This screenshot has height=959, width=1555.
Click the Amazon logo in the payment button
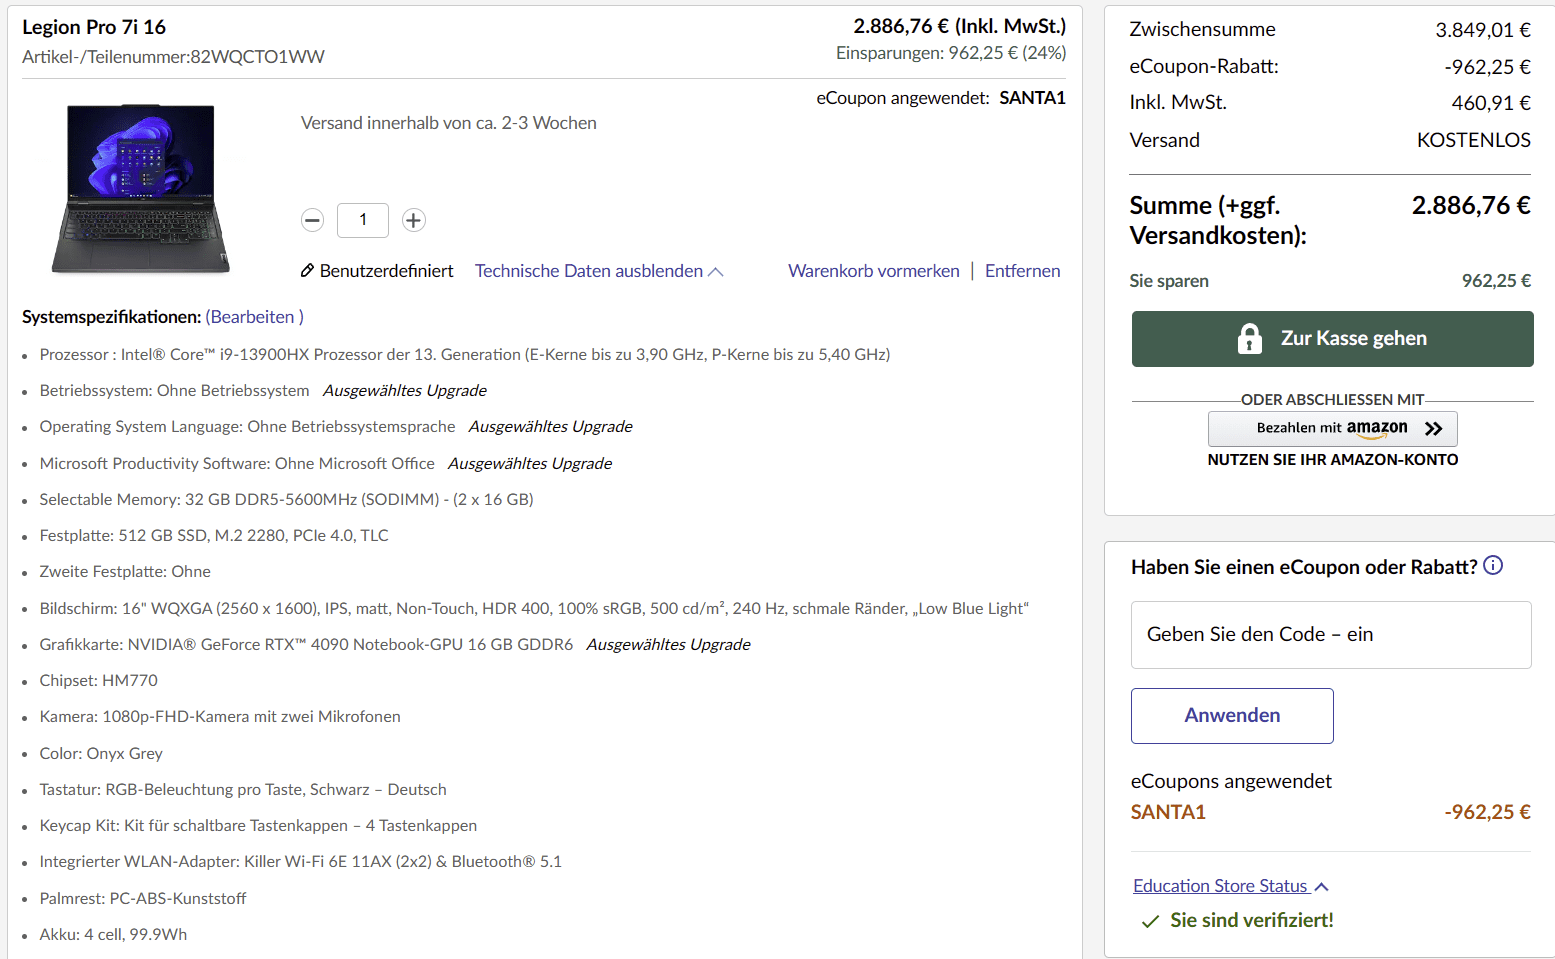pos(1377,428)
